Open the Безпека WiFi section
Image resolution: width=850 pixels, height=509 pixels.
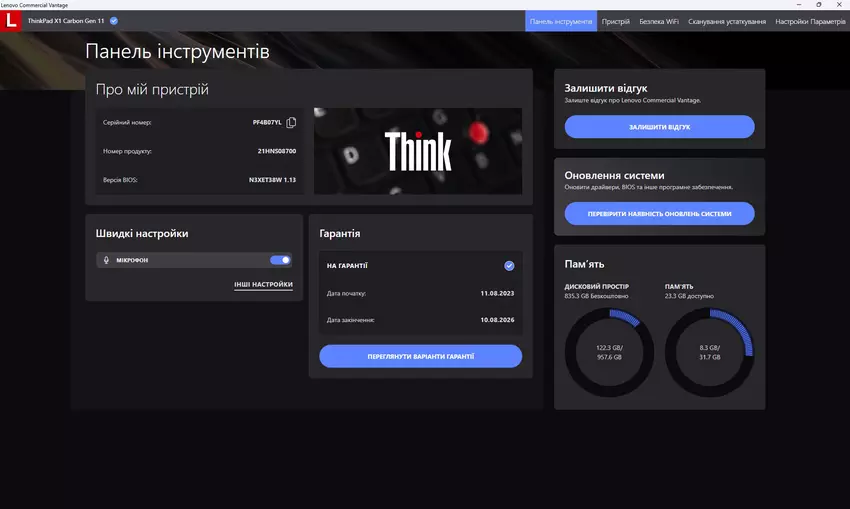coord(659,21)
